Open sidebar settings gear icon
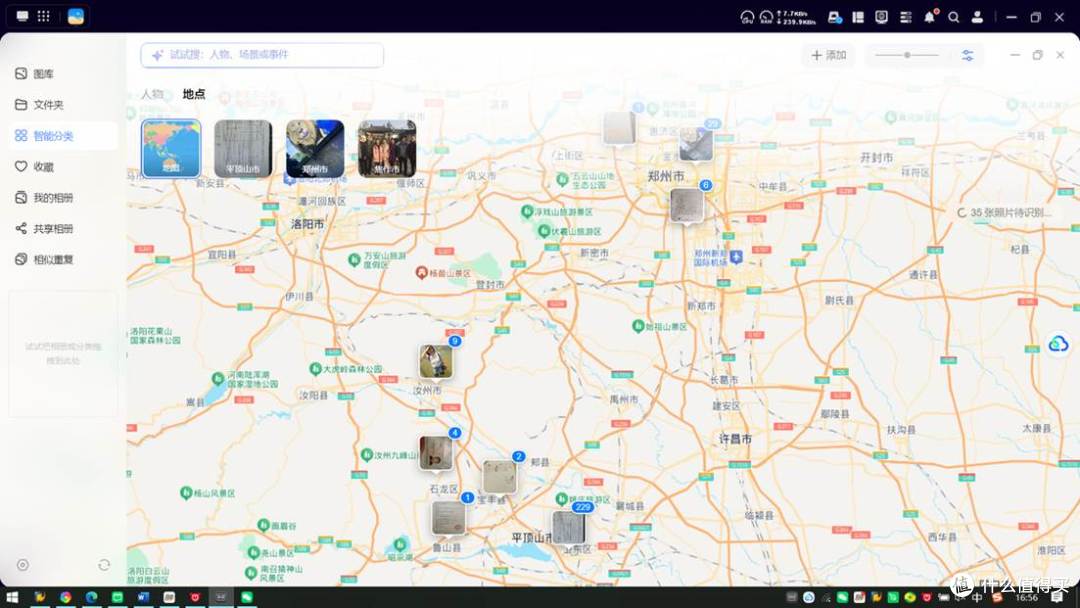This screenshot has height=608, width=1080. tap(23, 565)
